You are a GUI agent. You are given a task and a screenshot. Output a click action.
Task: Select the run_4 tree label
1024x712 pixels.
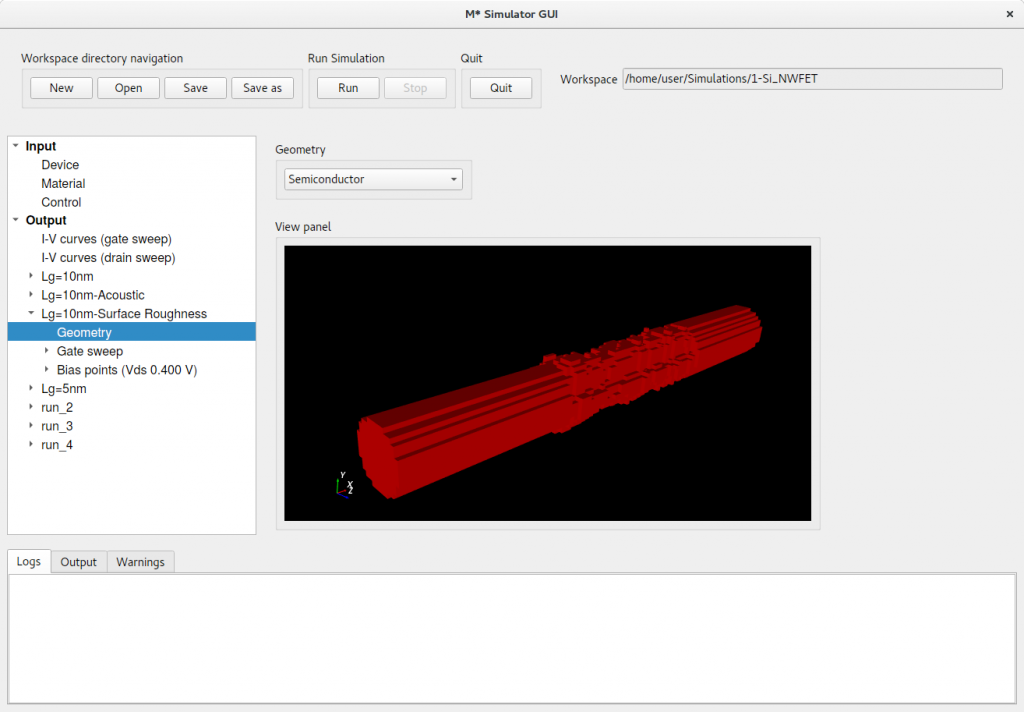[57, 445]
